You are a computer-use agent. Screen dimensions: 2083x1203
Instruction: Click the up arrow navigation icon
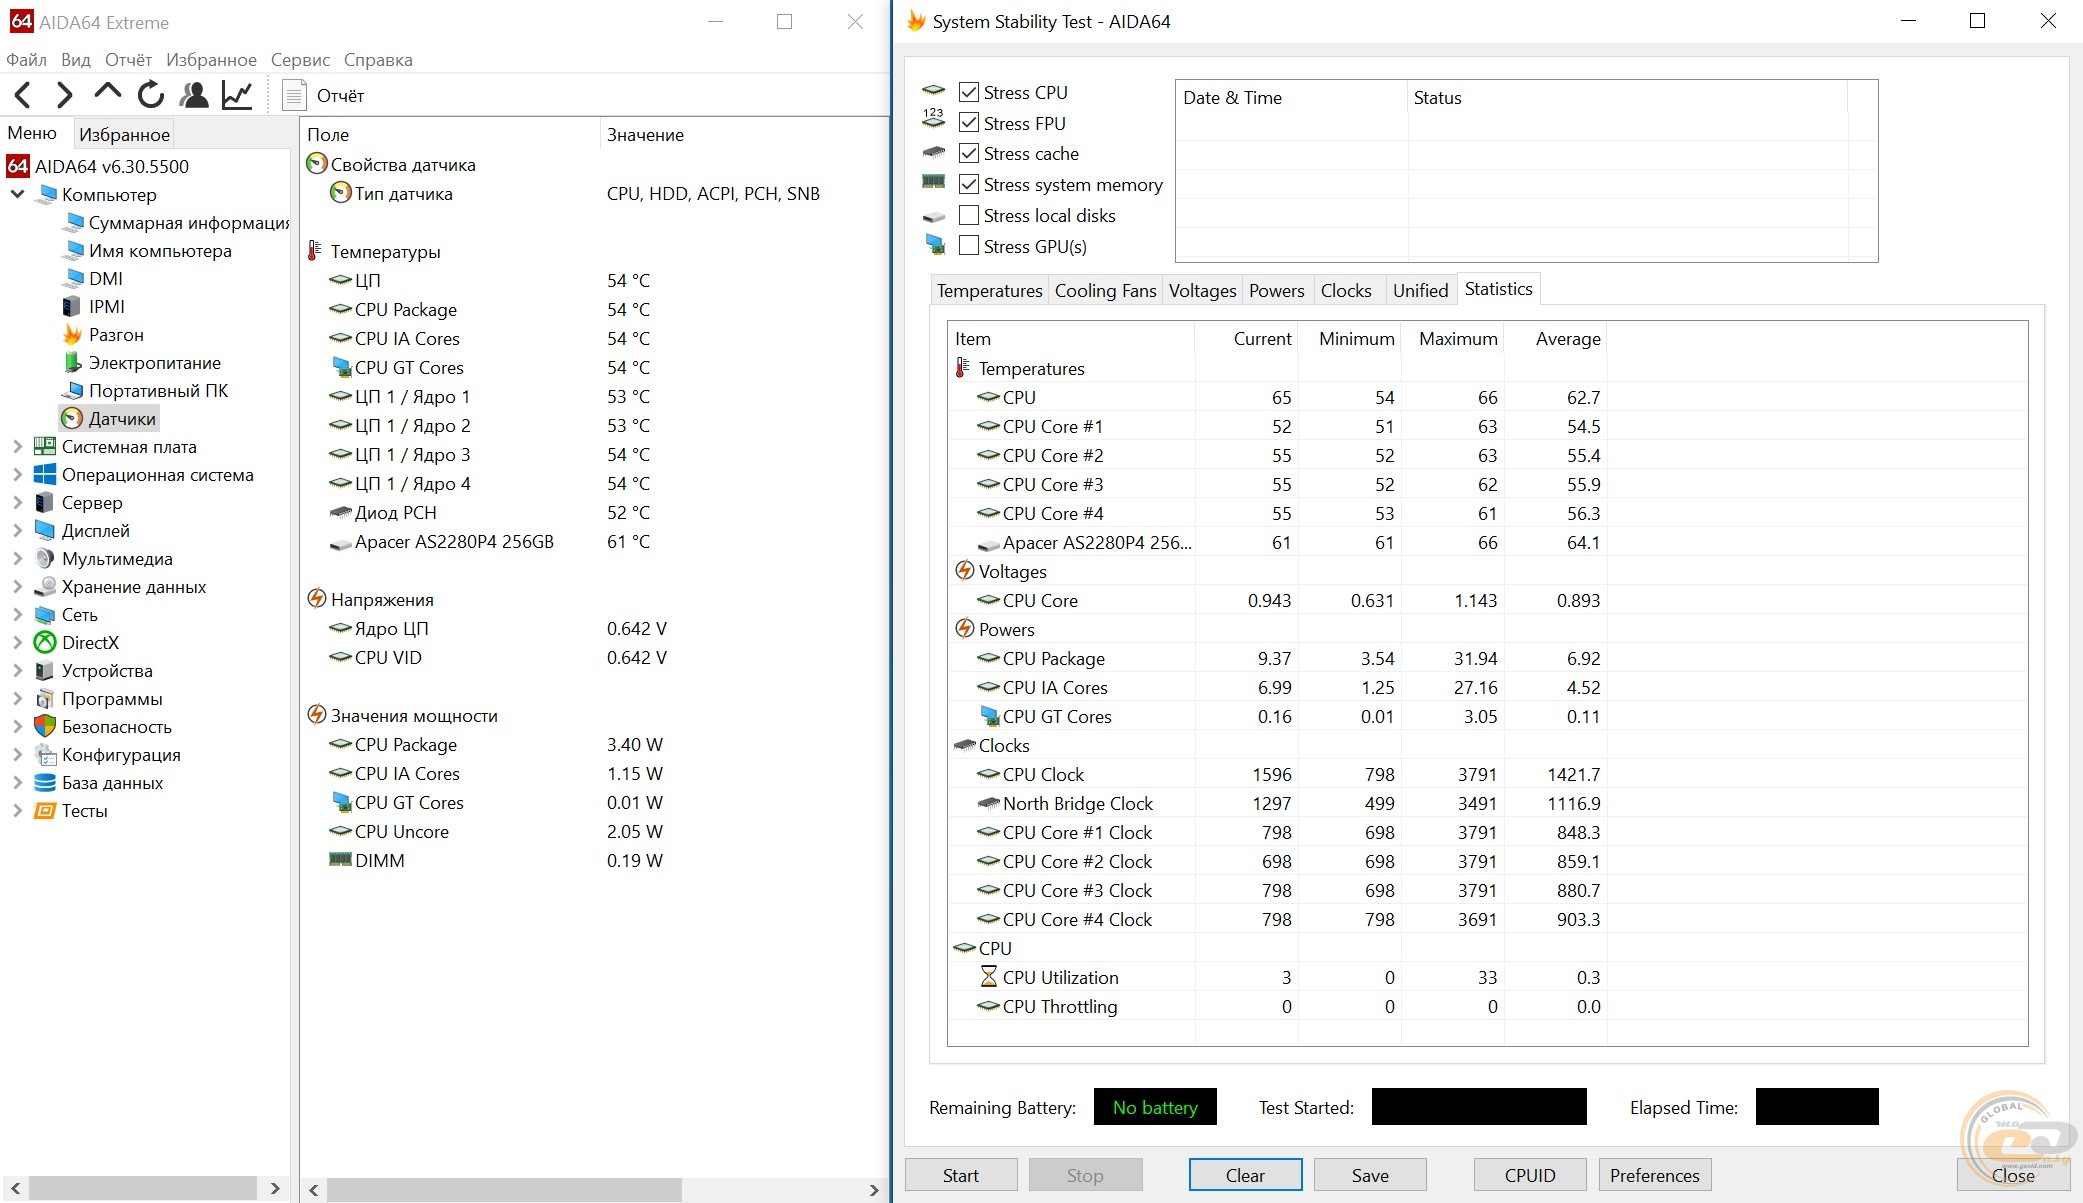point(107,93)
